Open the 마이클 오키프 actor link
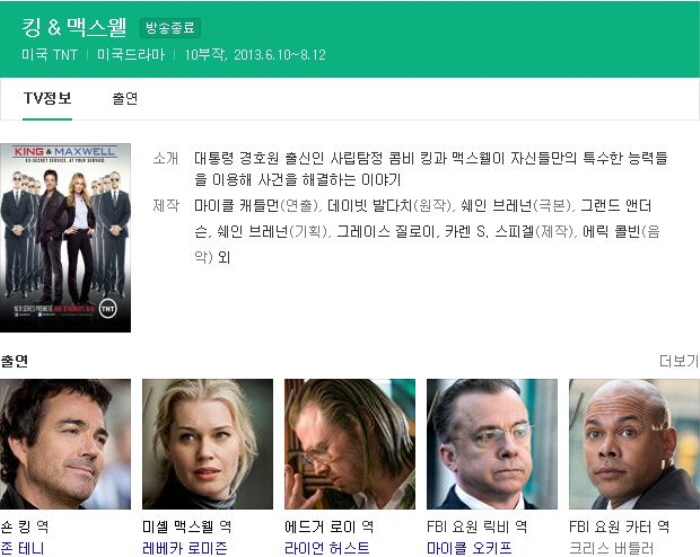The image size is (700, 557). click(469, 548)
